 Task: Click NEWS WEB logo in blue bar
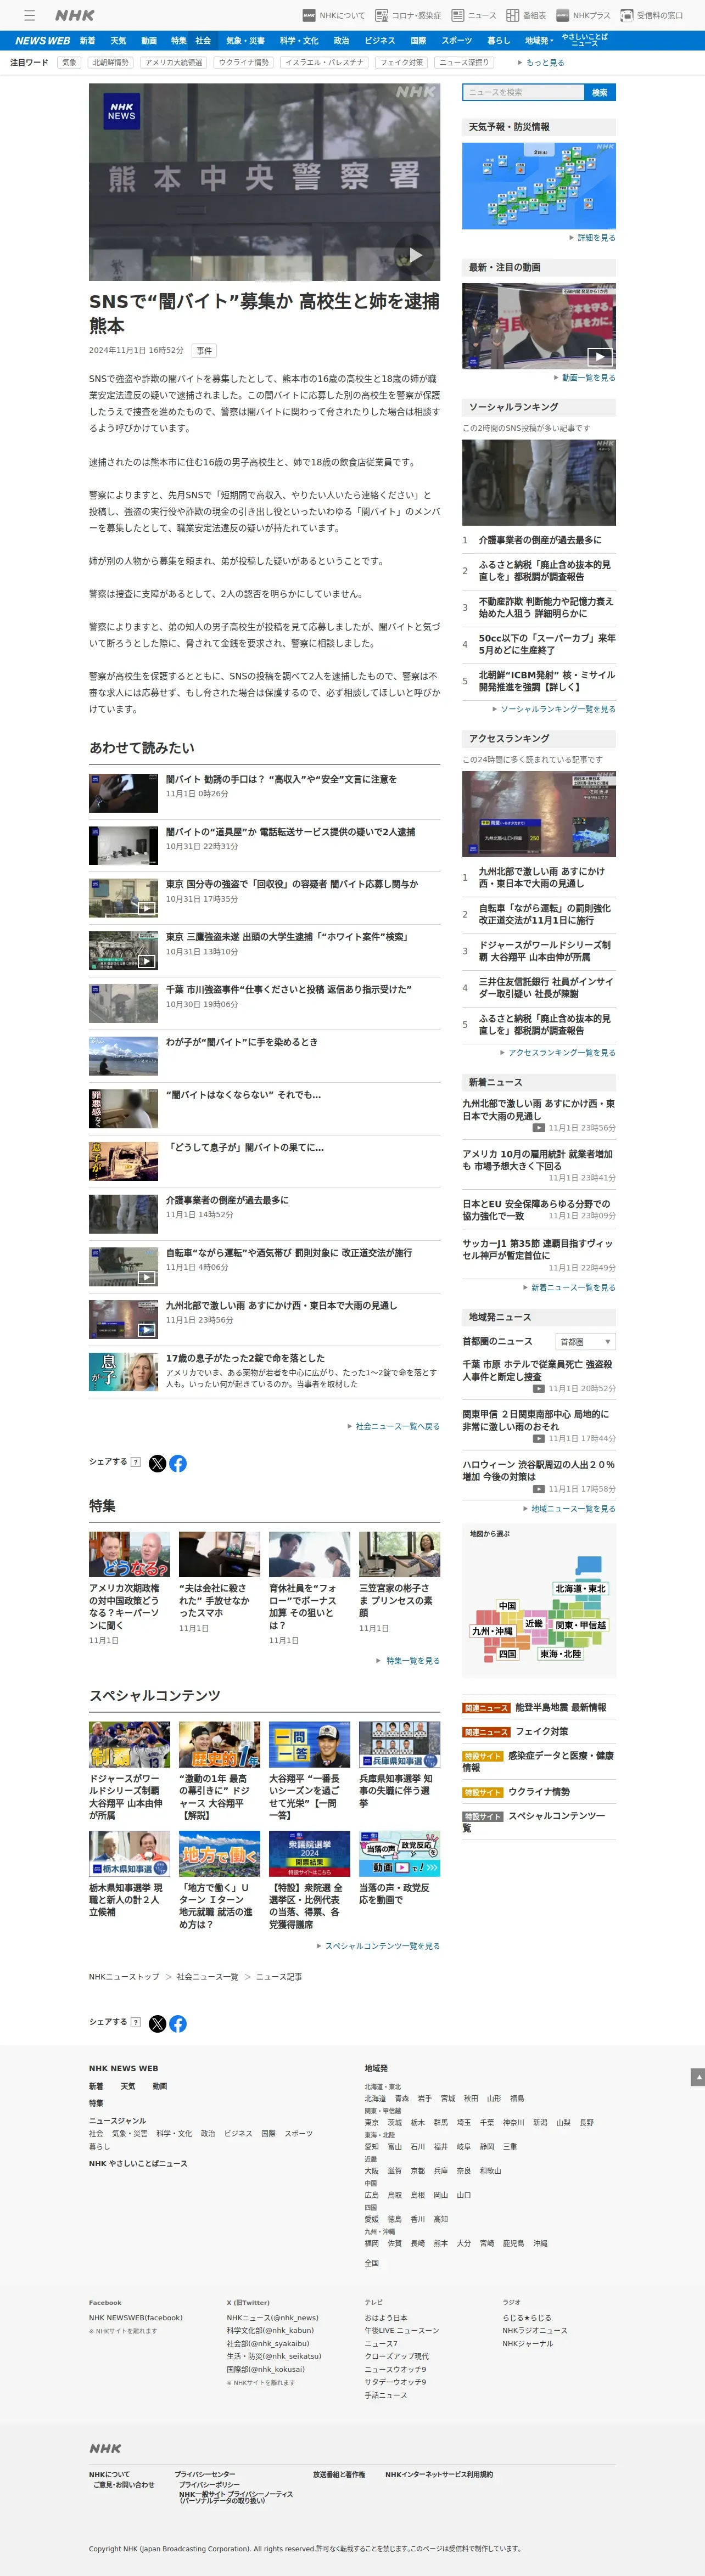(x=42, y=41)
